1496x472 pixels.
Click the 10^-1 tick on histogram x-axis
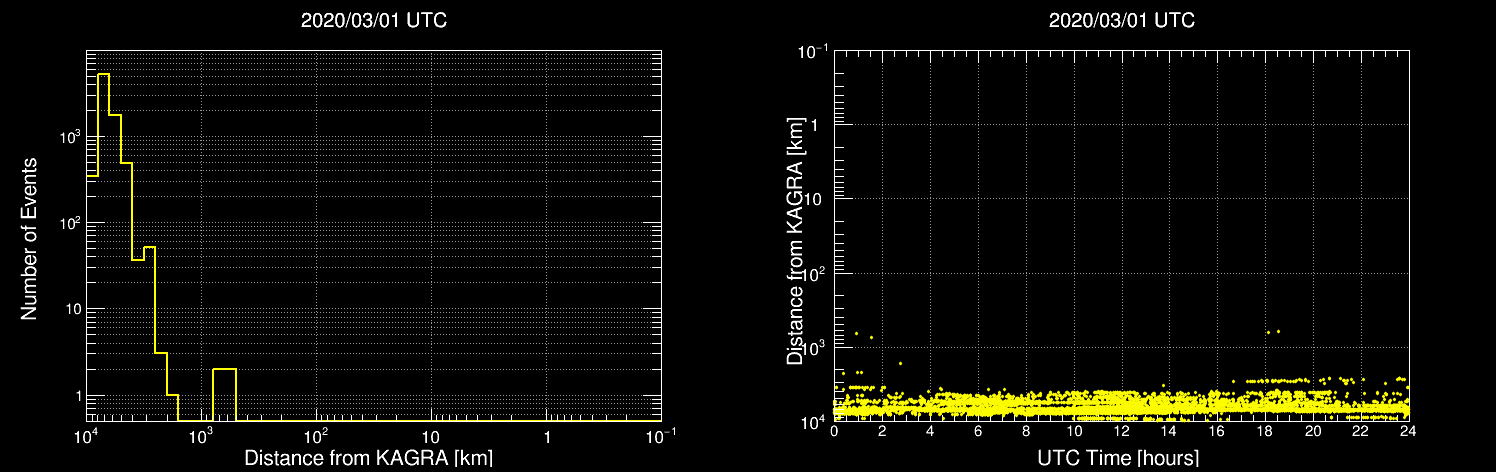(660, 435)
